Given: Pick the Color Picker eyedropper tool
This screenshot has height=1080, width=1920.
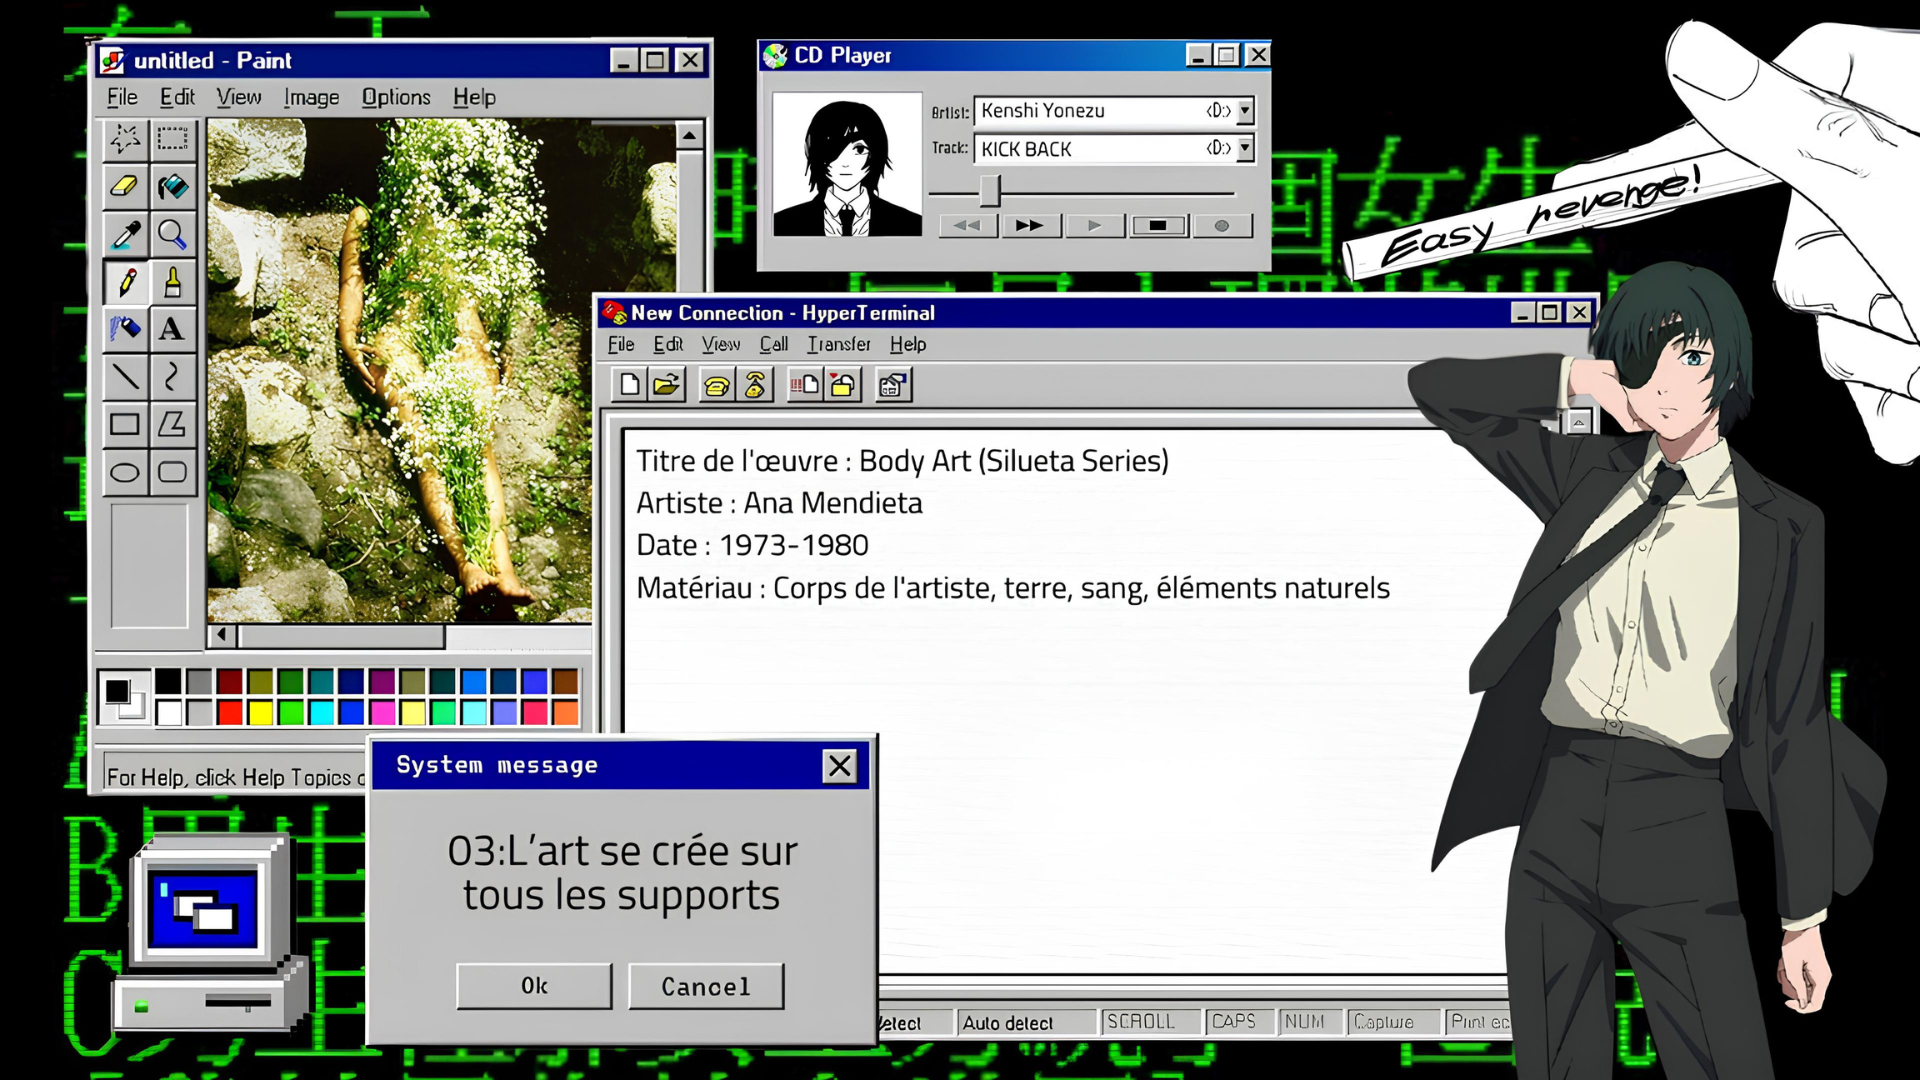Looking at the screenshot, I should tap(125, 234).
